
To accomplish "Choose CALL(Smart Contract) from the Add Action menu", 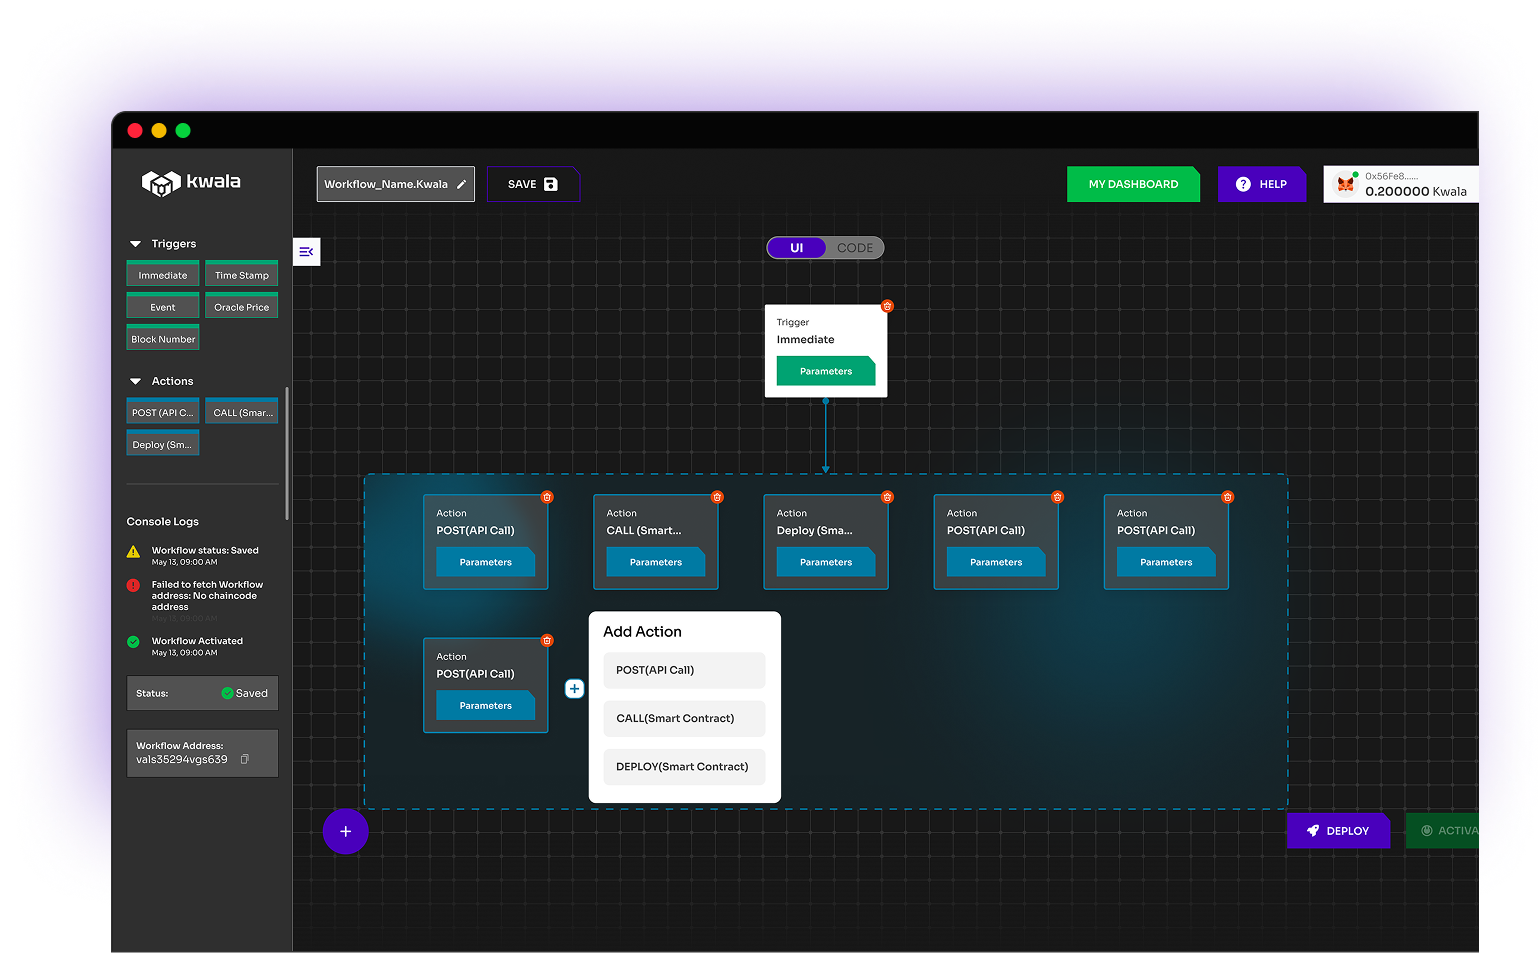I will click(684, 718).
